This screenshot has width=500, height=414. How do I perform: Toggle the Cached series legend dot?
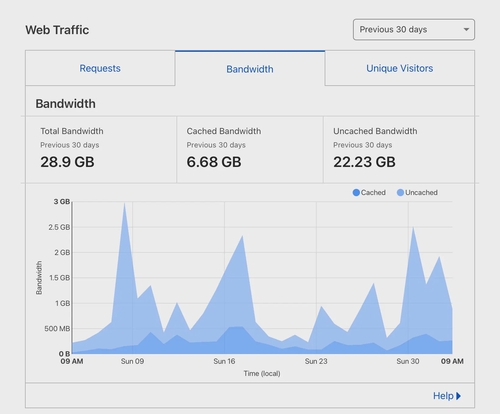[x=356, y=193]
